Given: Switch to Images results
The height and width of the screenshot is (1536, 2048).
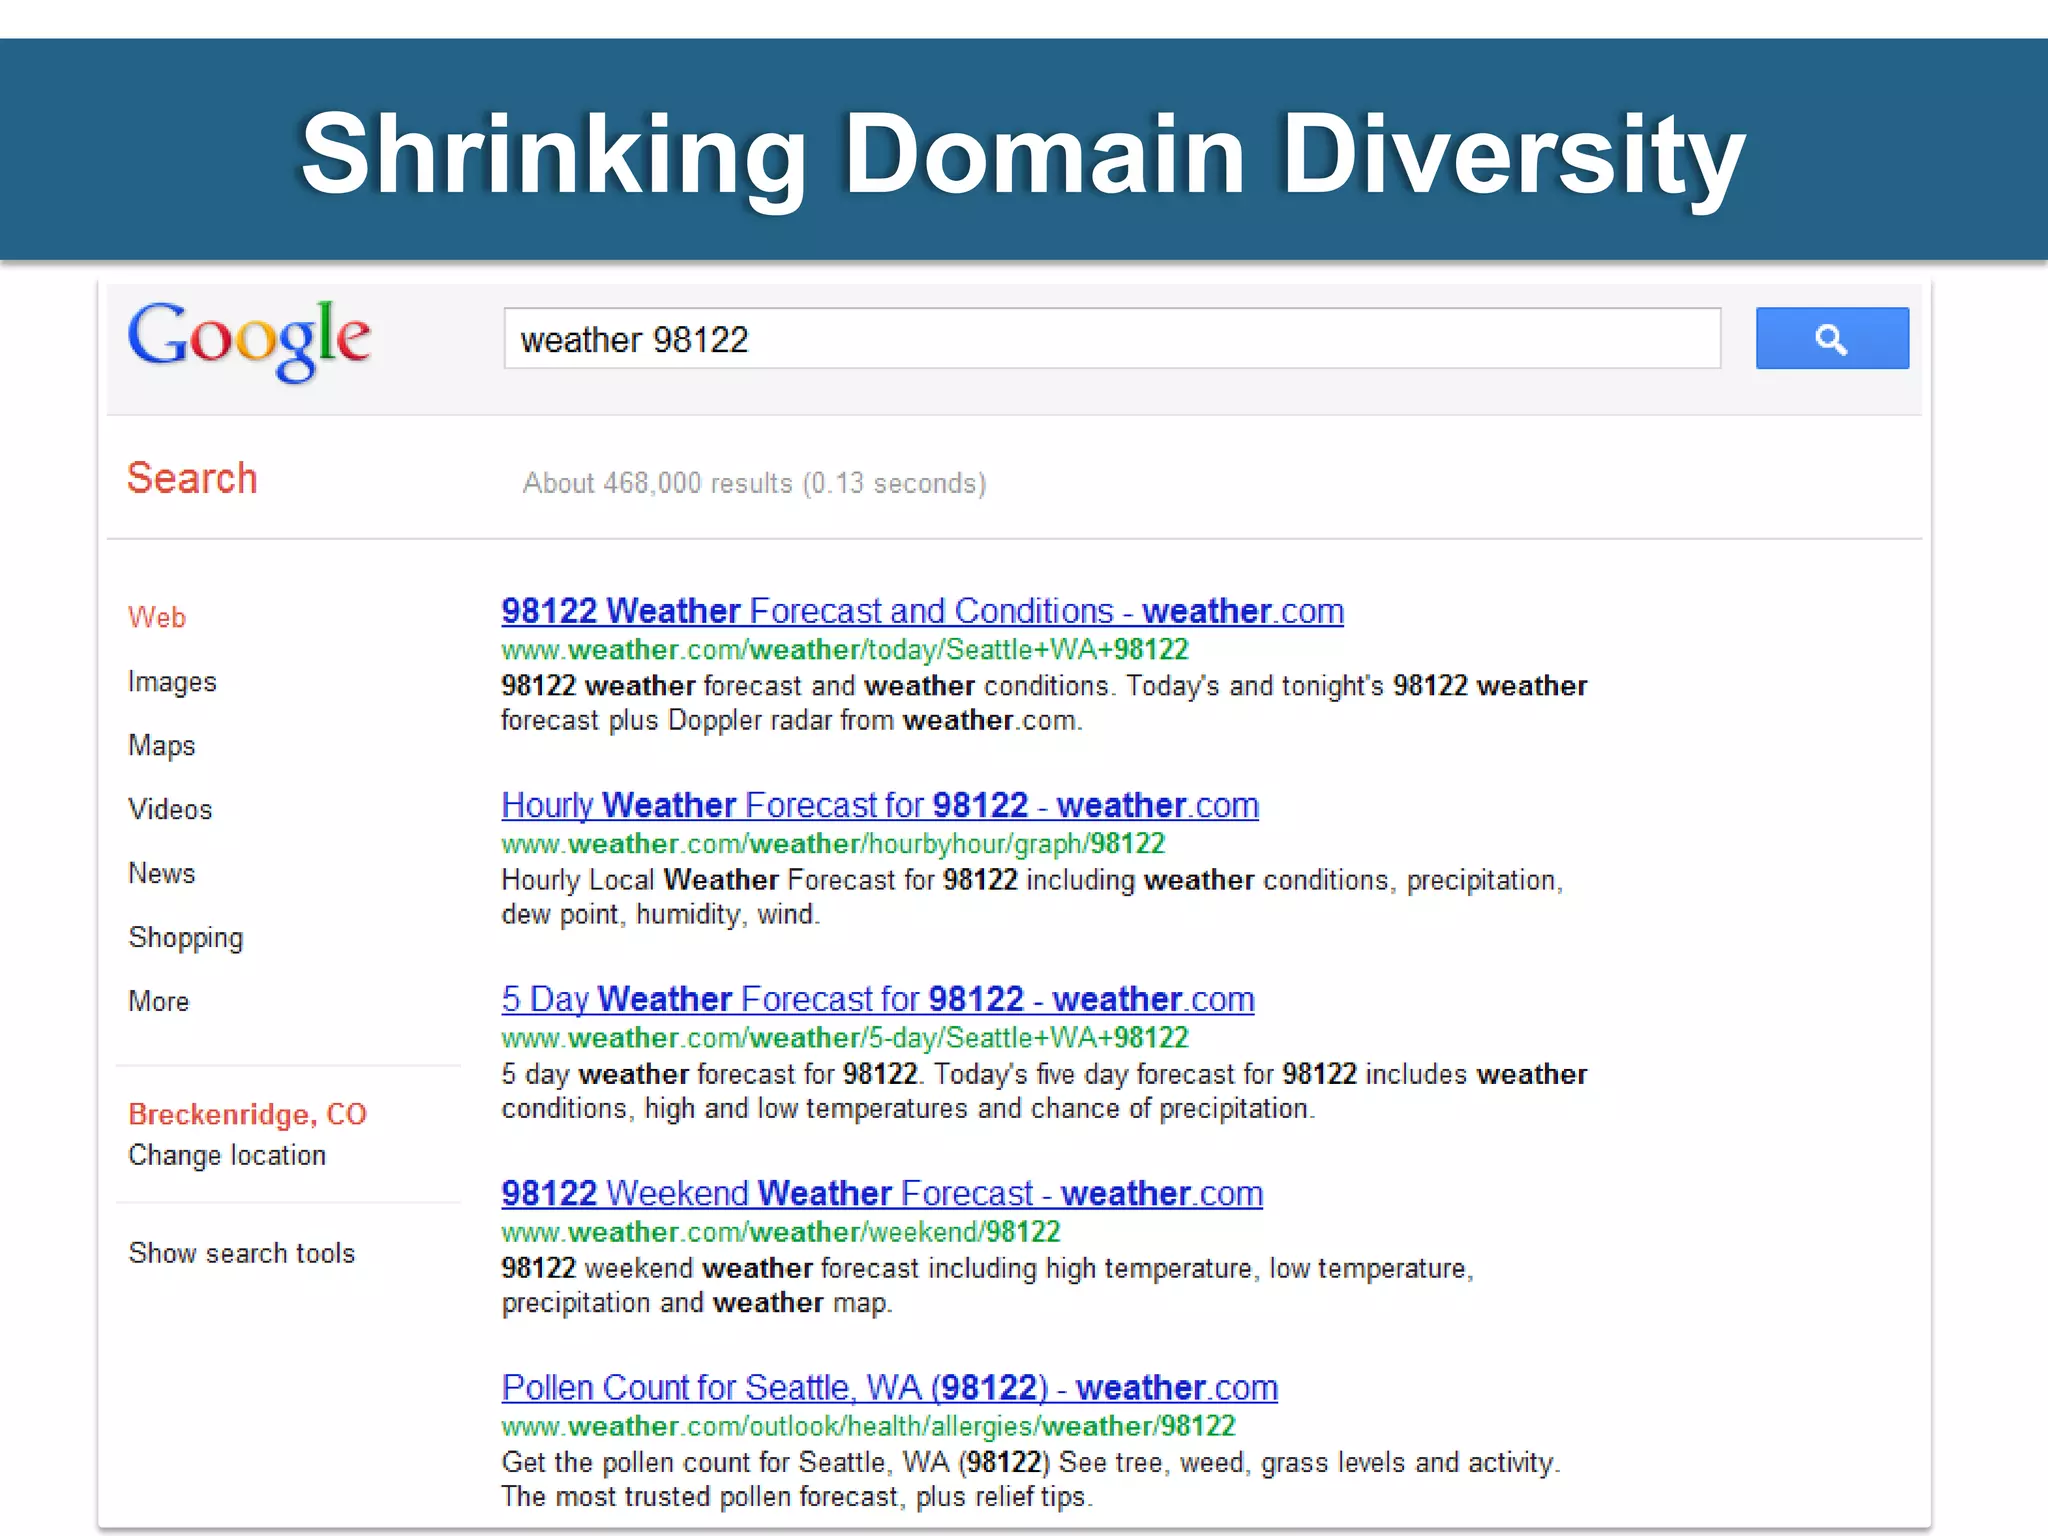Looking at the screenshot, I should point(172,682).
